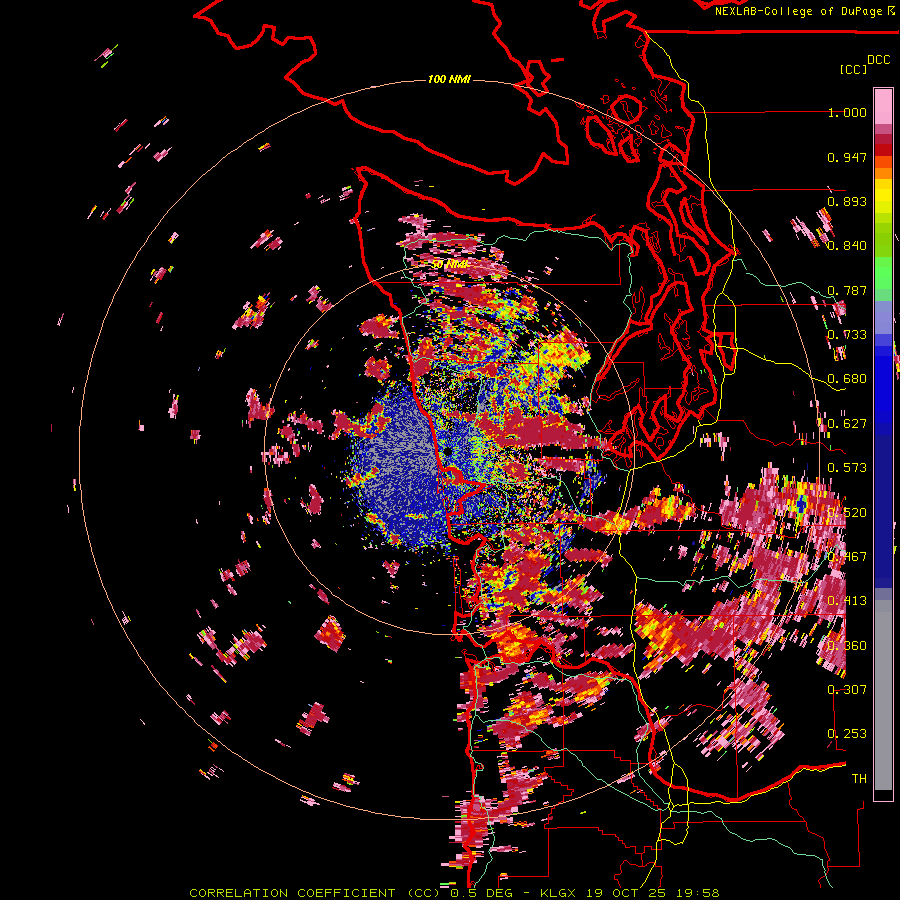The height and width of the screenshot is (900, 900).
Task: Pick the light pink top color bar segment
Action: click(x=883, y=106)
